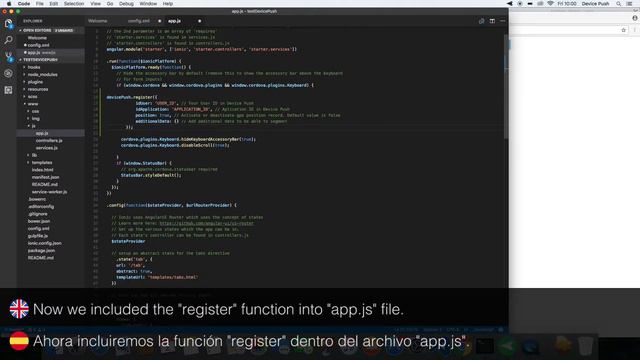Collapse the Open Editors section
Viewport: 640px width, 360px height.
click(x=51, y=30)
